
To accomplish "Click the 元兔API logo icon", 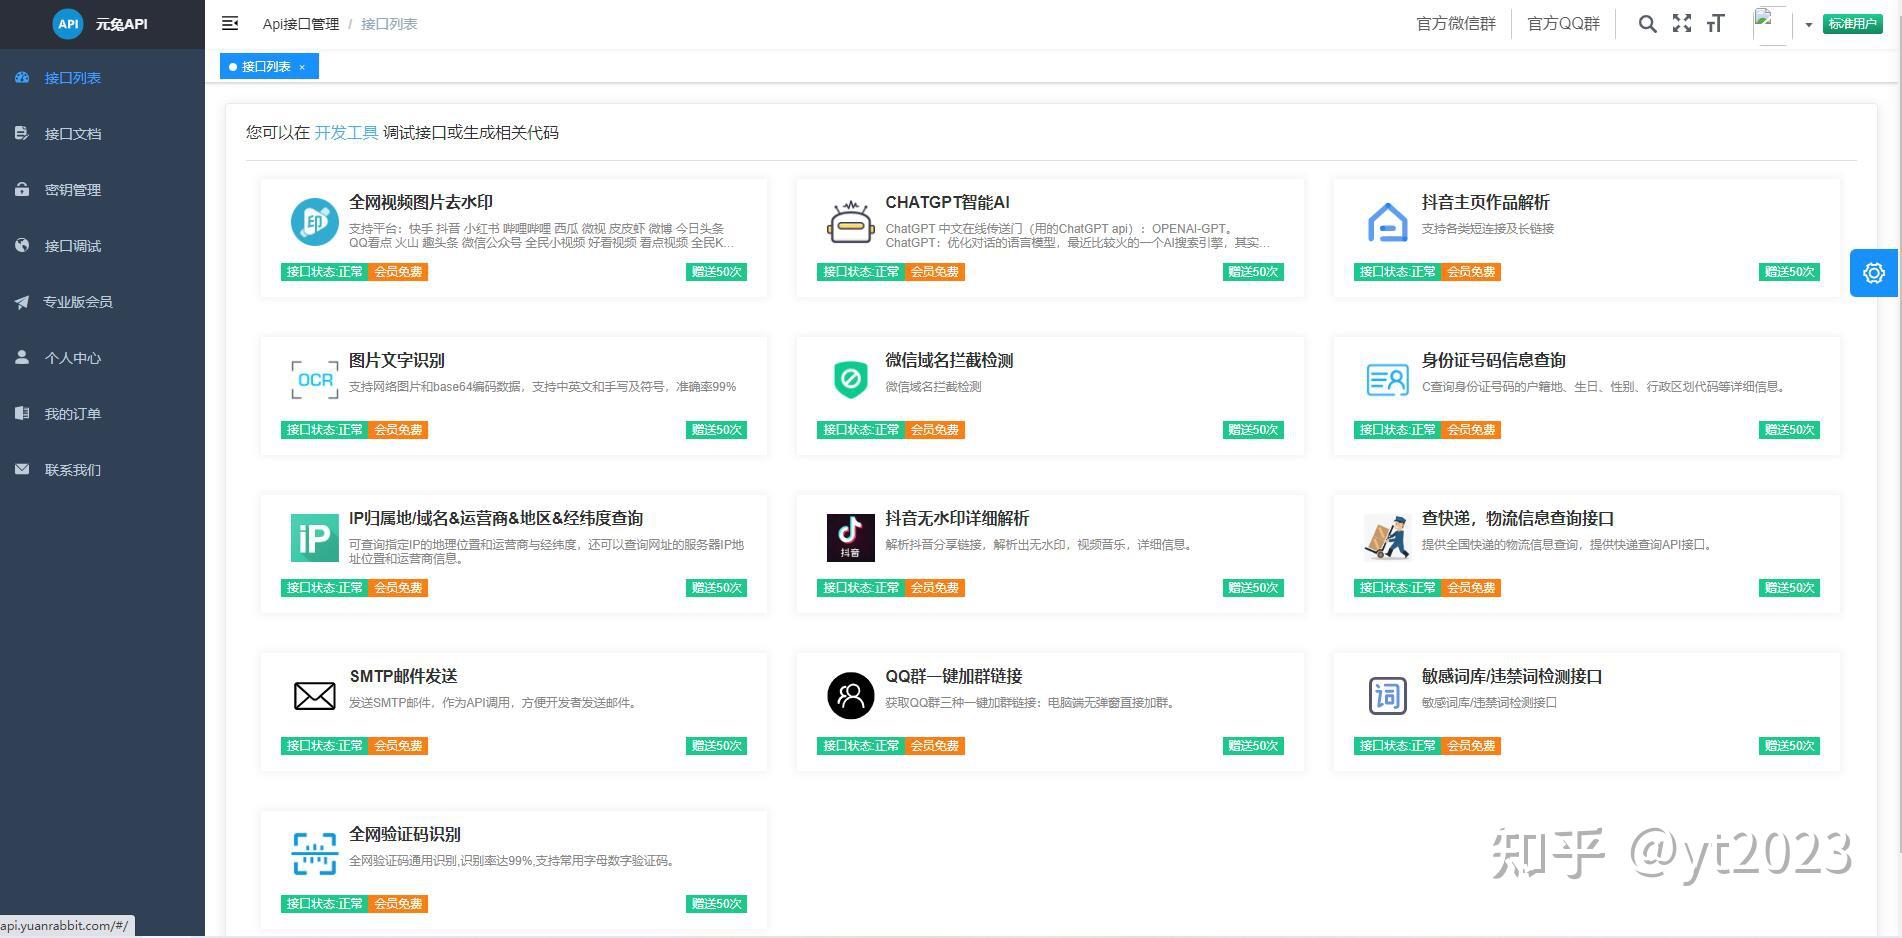I will pyautogui.click(x=68, y=24).
